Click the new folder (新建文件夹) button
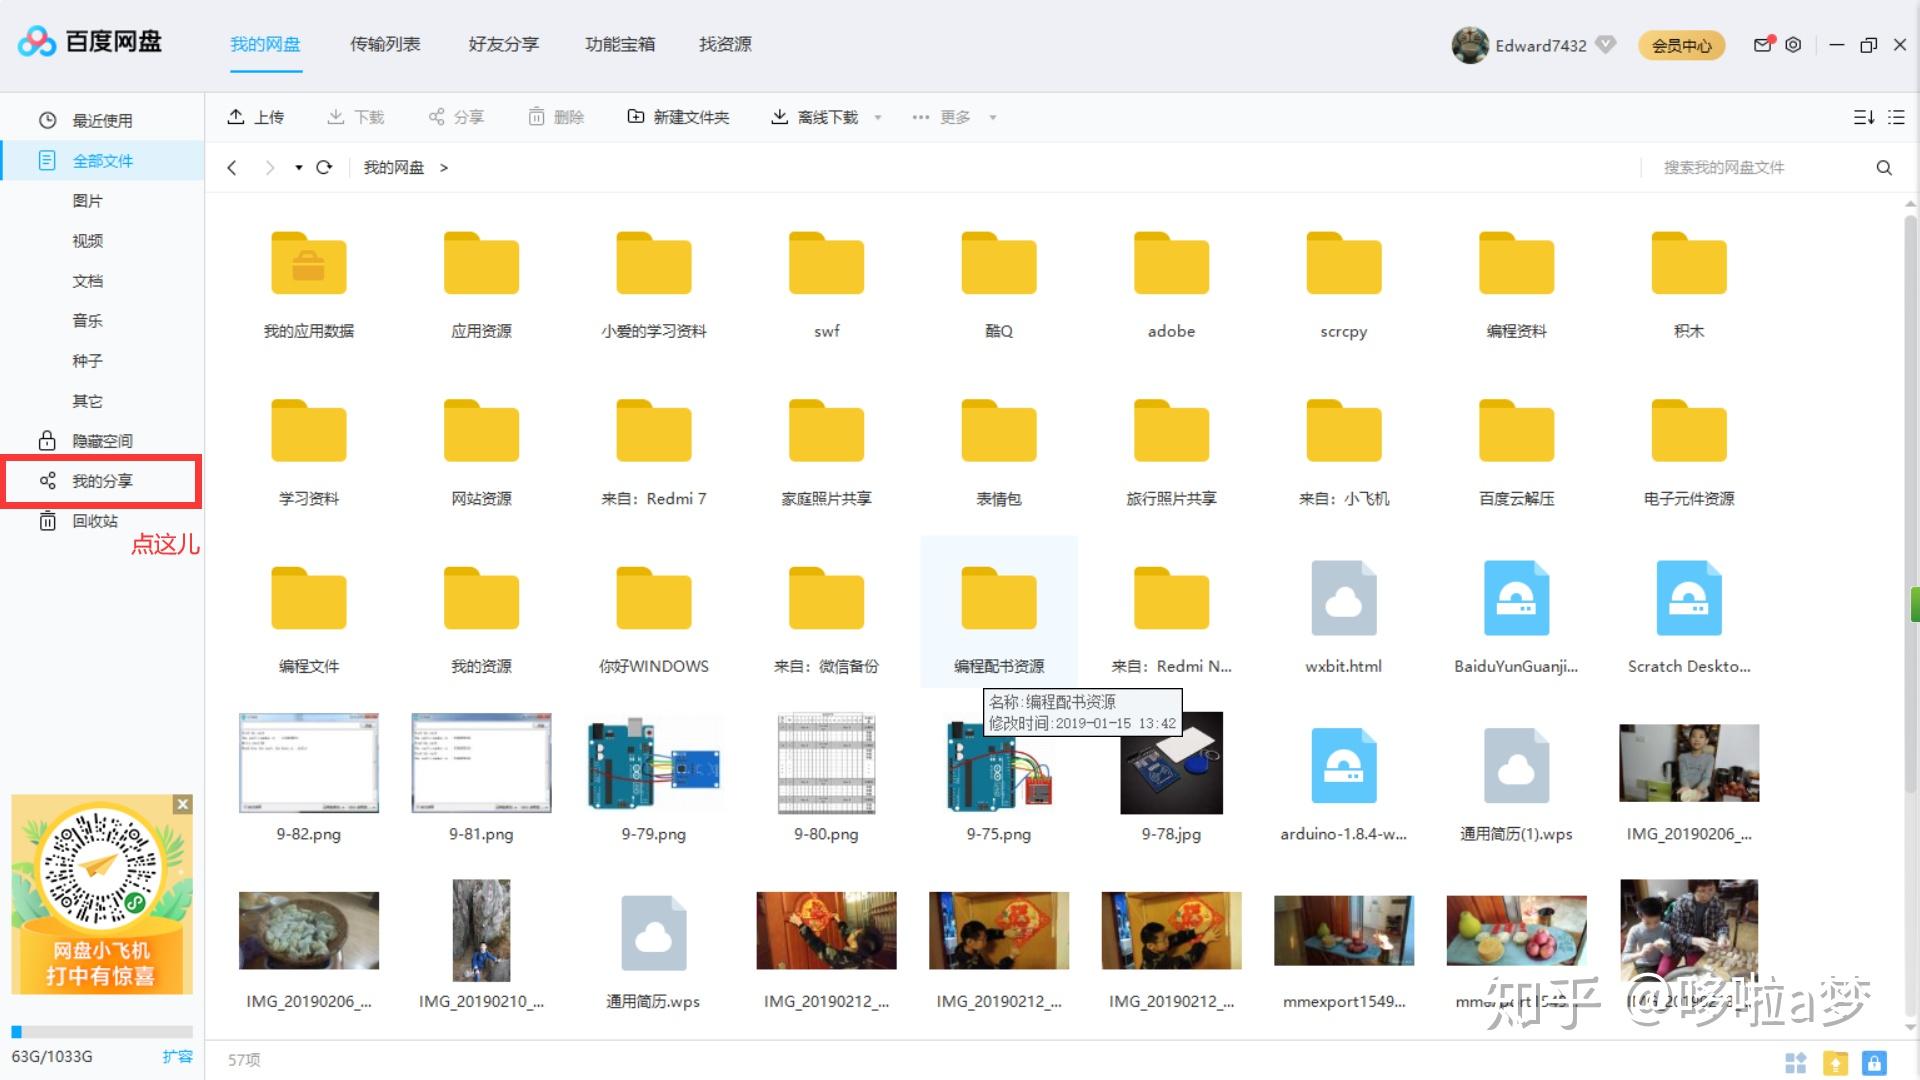The image size is (1920, 1080). click(678, 117)
